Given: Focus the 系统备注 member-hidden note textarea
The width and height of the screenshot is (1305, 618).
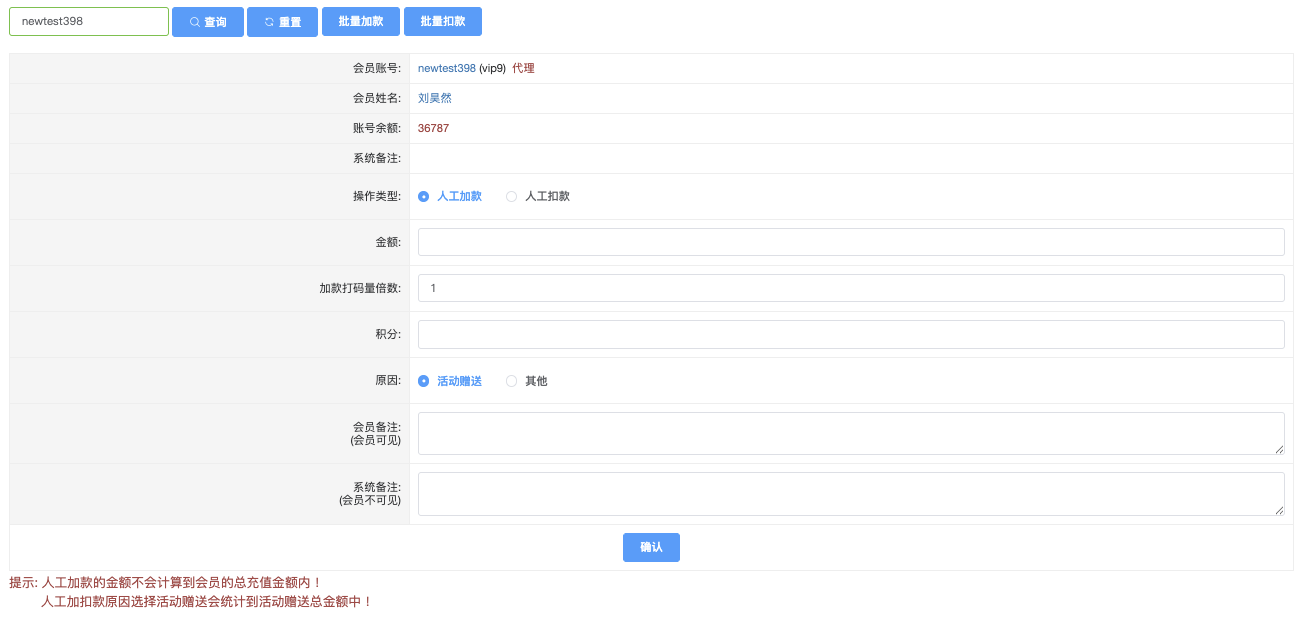Looking at the screenshot, I should (850, 494).
